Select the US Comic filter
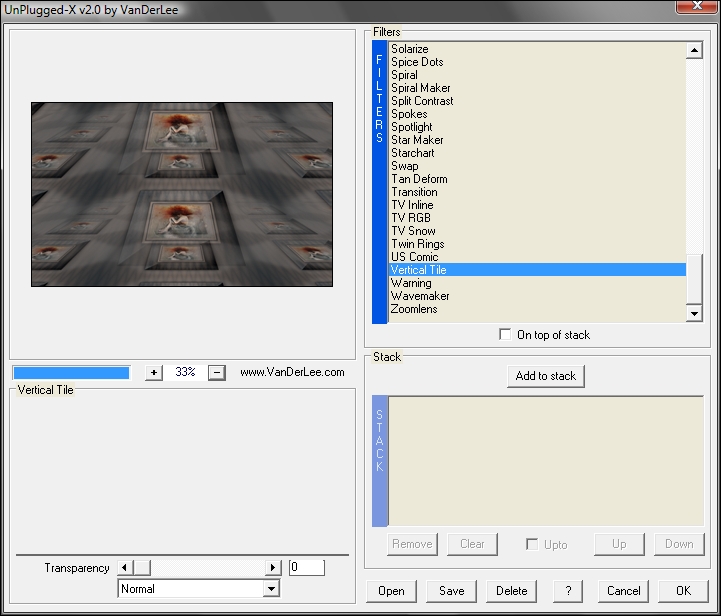721x616 pixels. point(537,257)
